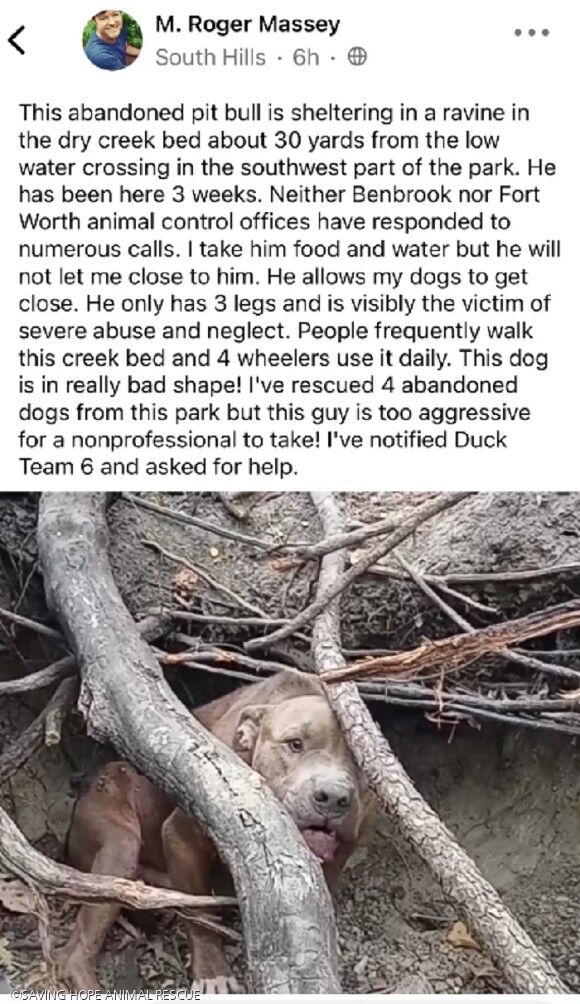Click the globe public audience icon
The height and width of the screenshot is (1004, 580).
[357, 57]
